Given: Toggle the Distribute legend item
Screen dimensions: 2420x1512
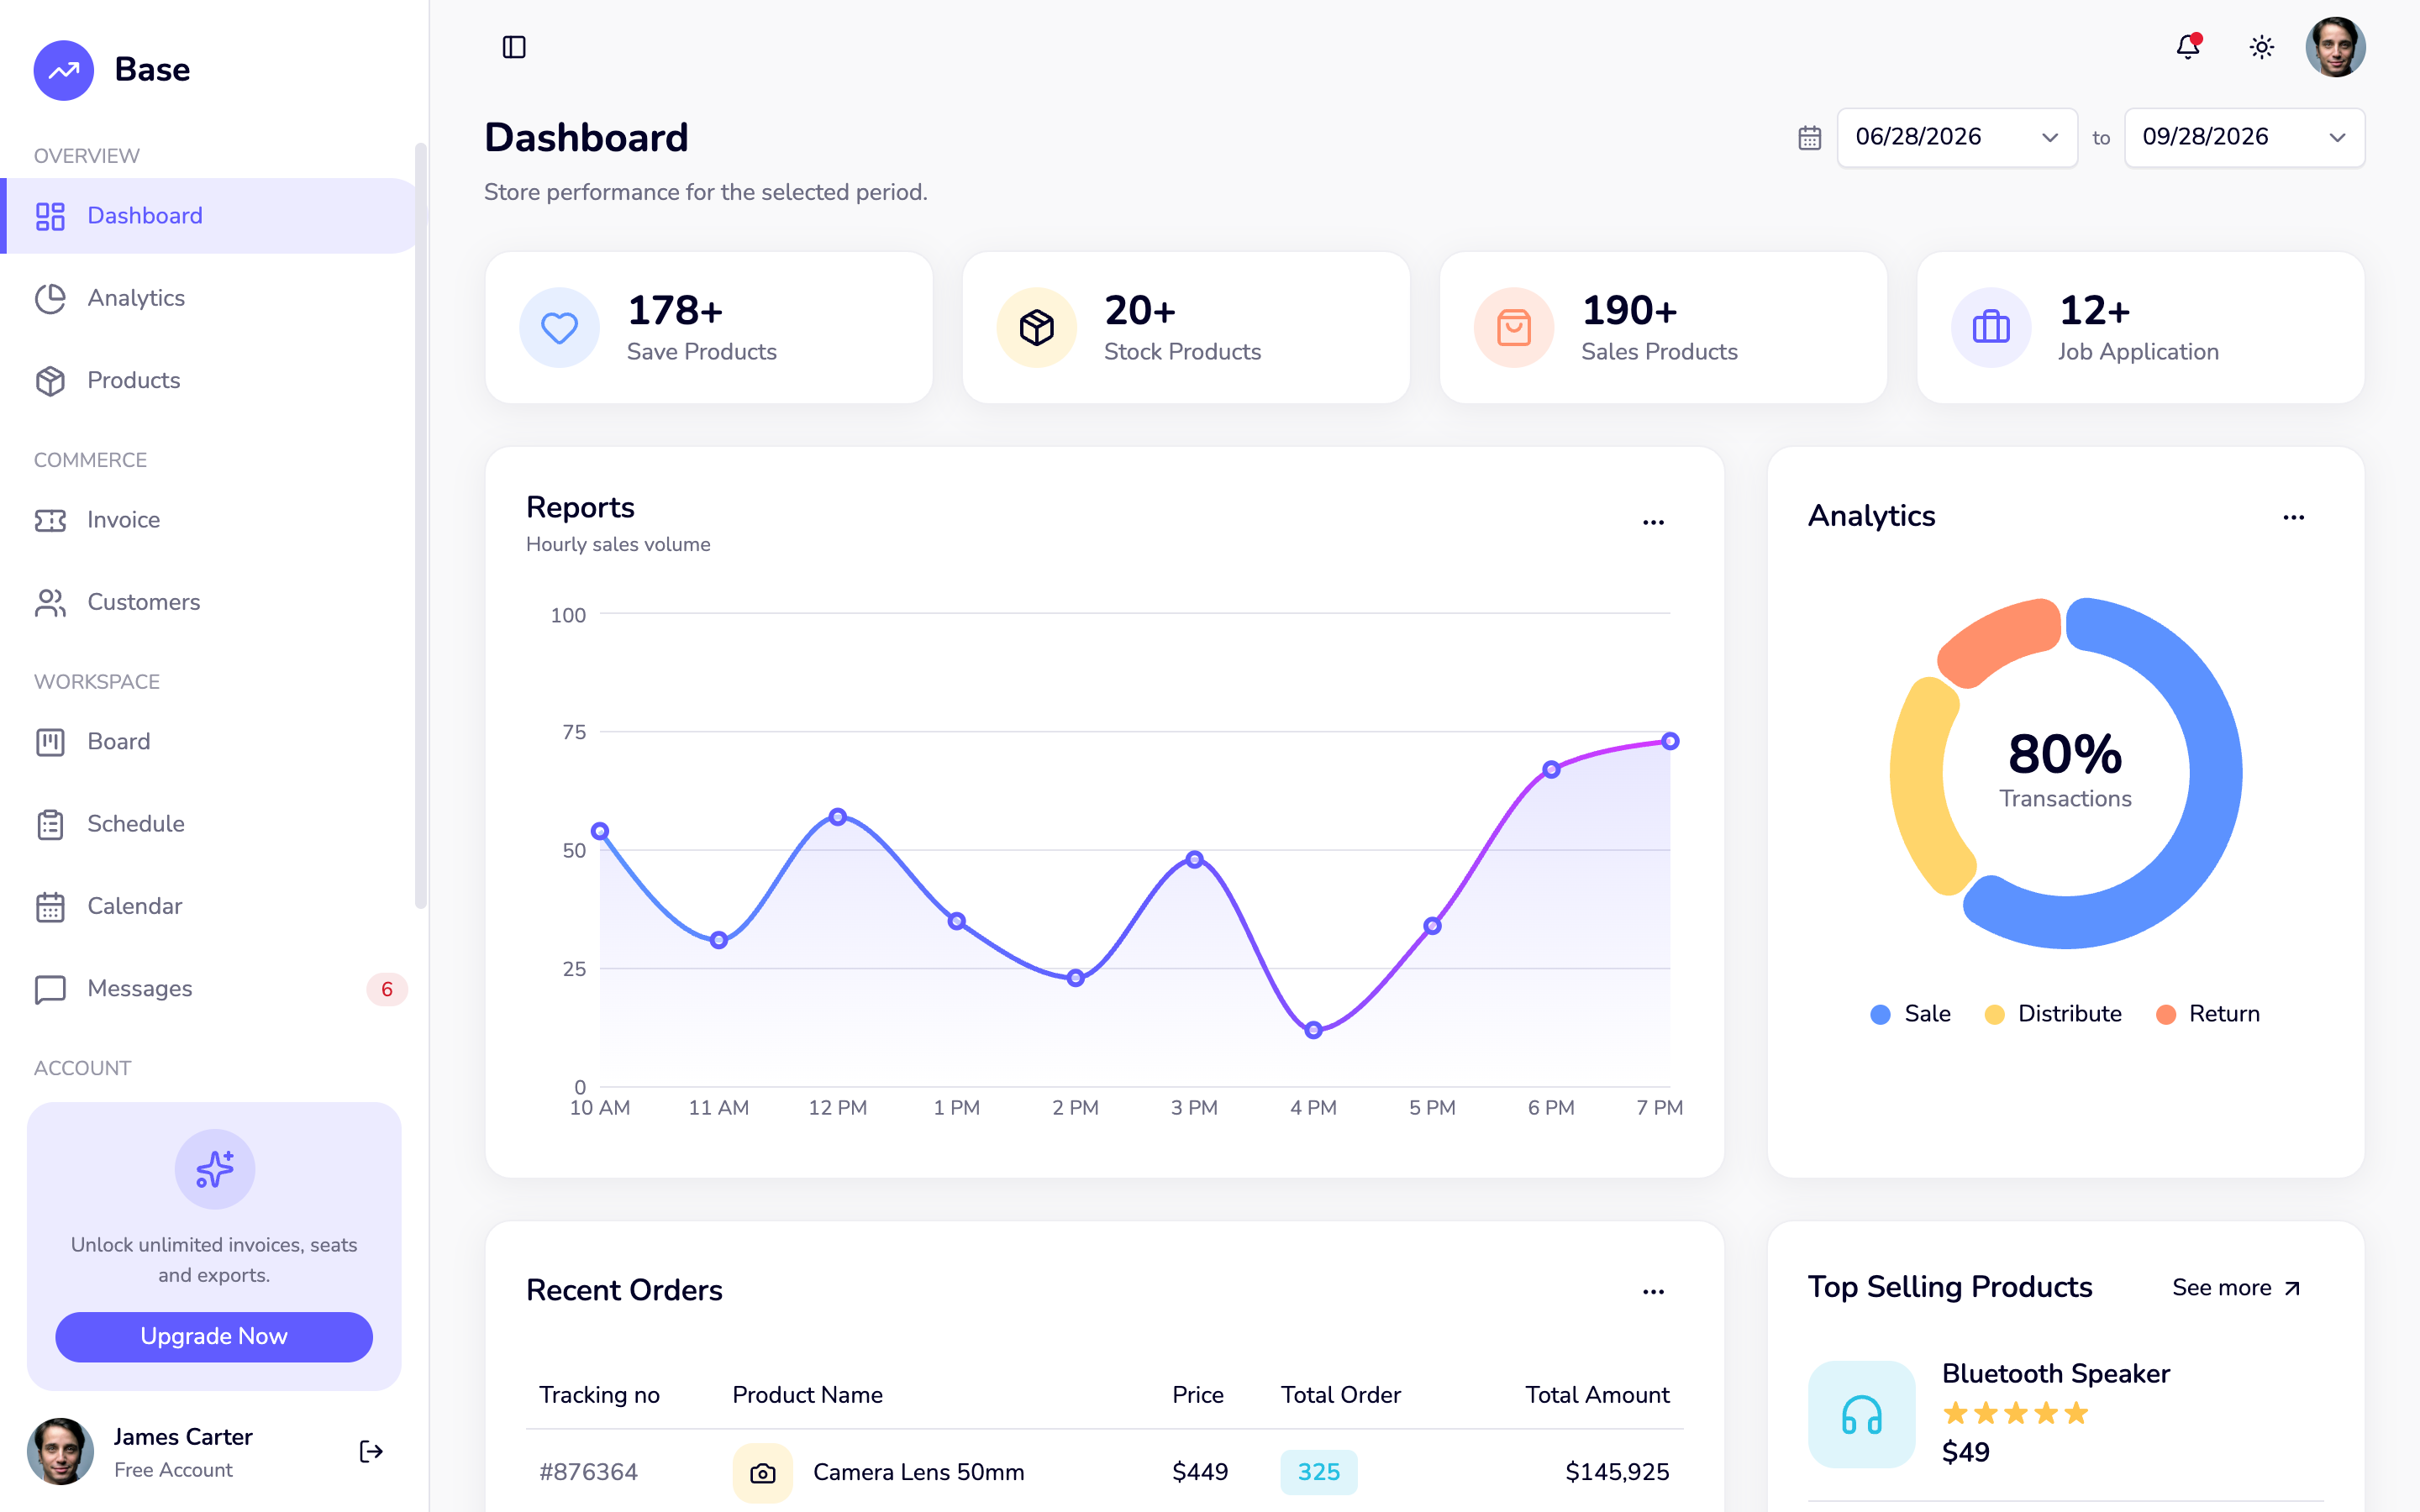Looking at the screenshot, I should tap(2053, 1014).
